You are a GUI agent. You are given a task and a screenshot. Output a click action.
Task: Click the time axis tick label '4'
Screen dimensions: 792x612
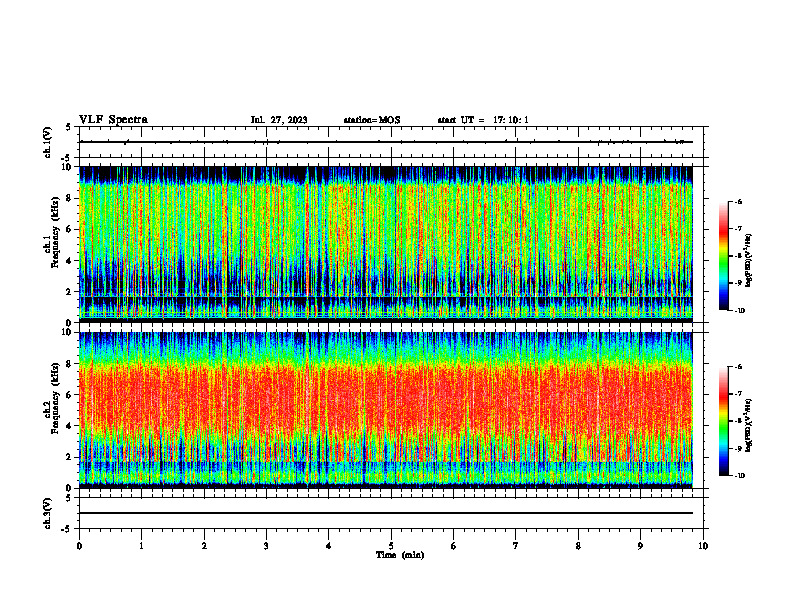[329, 546]
